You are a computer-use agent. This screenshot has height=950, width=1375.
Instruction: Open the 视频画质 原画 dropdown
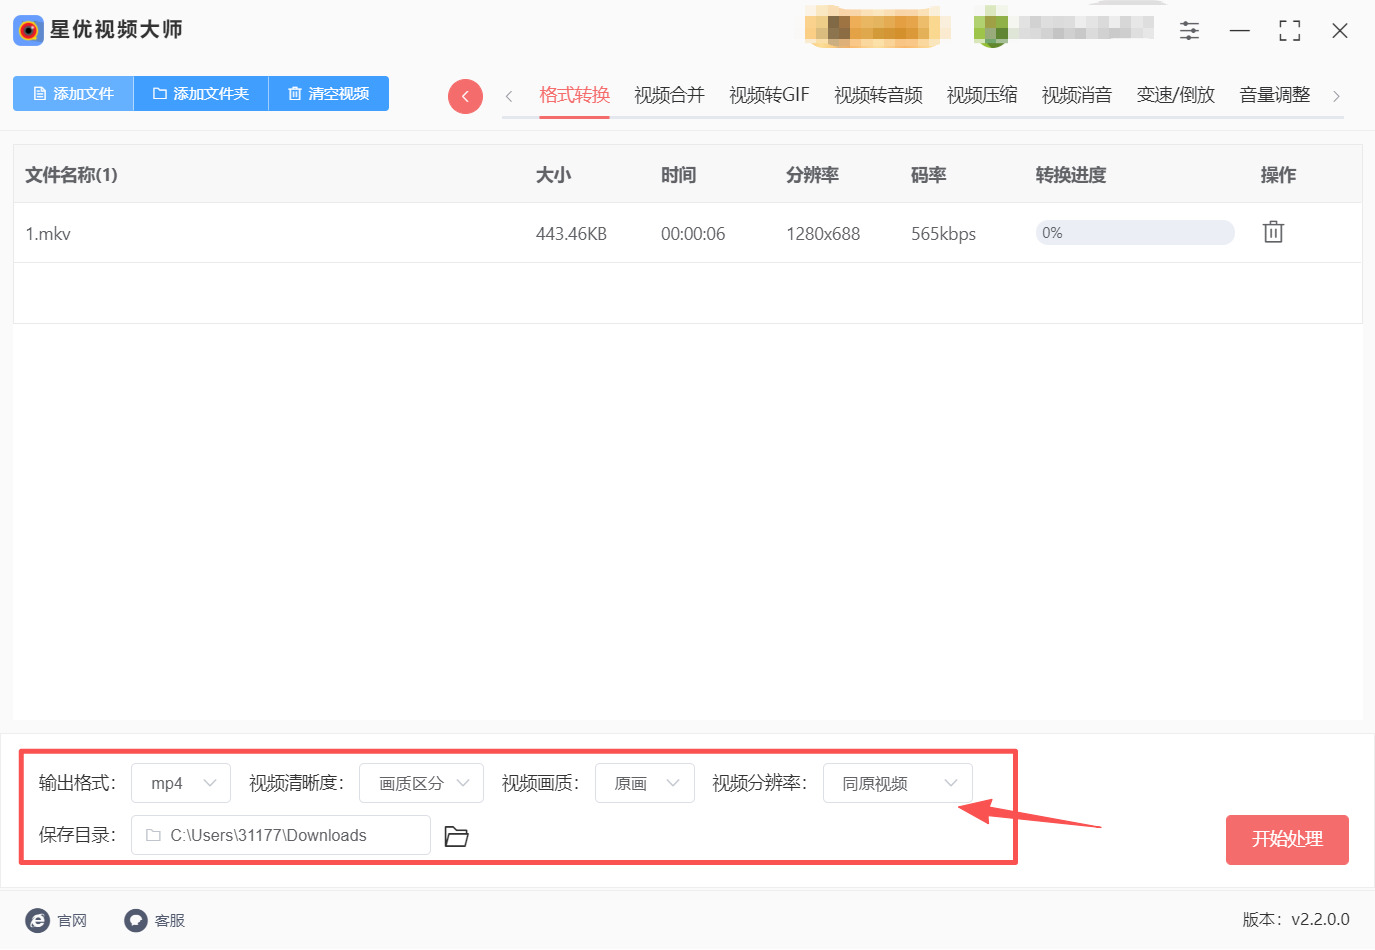(x=645, y=783)
